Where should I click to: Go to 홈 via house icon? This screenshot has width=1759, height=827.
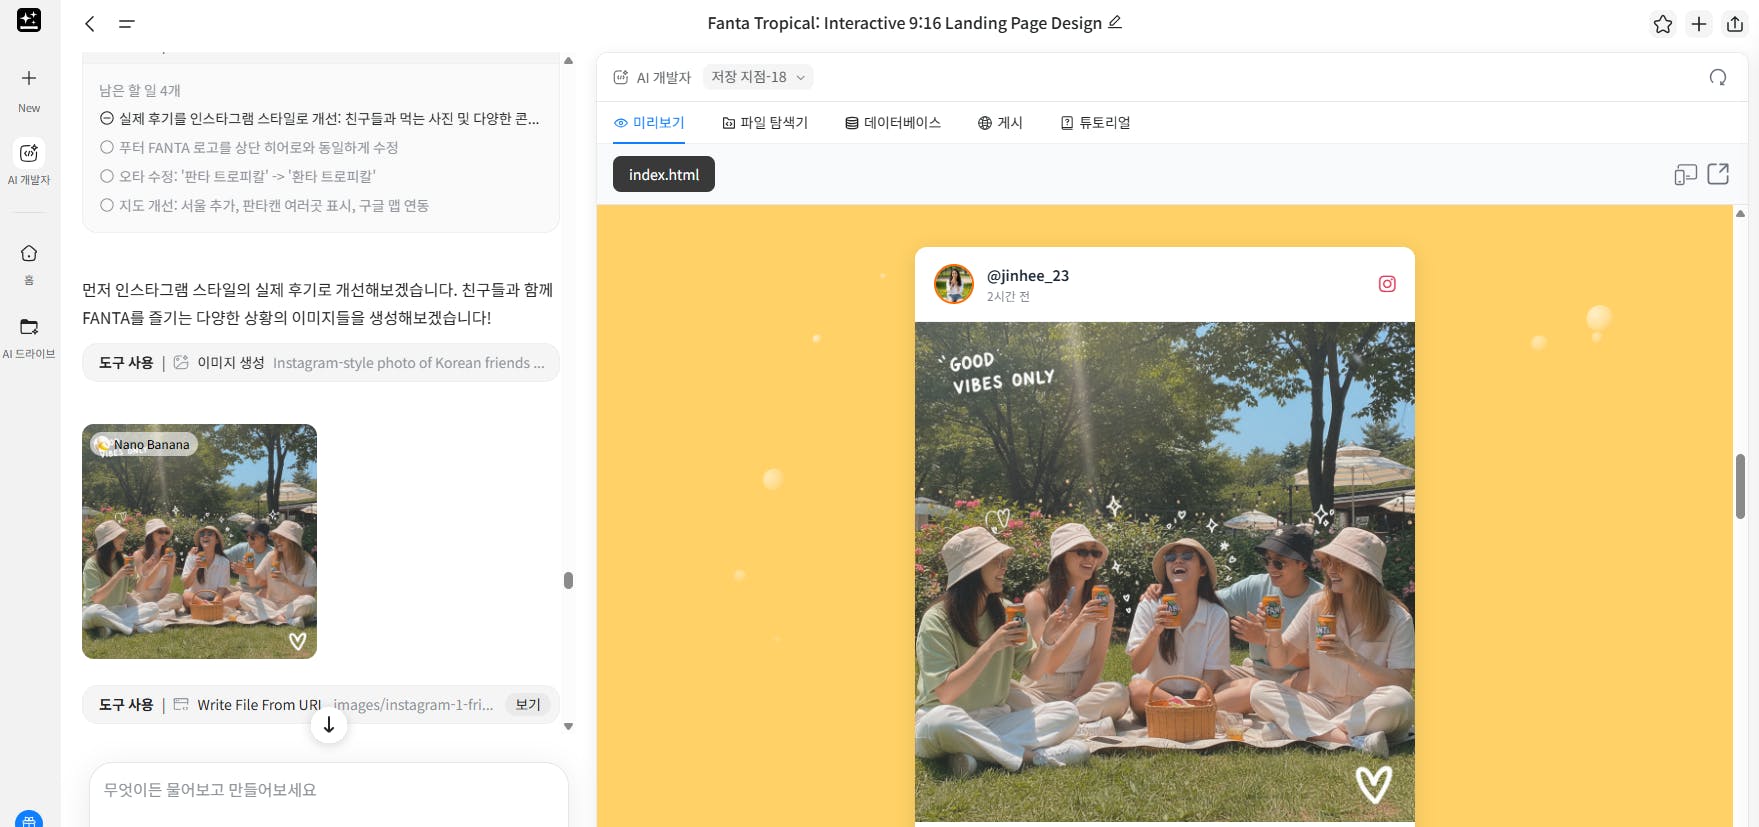coord(29,253)
